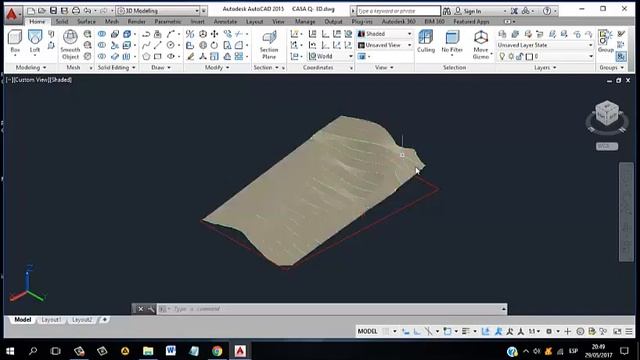Viewport: 640px width, 360px height.
Task: Click the Move Gizmo button
Action: pos(481,44)
